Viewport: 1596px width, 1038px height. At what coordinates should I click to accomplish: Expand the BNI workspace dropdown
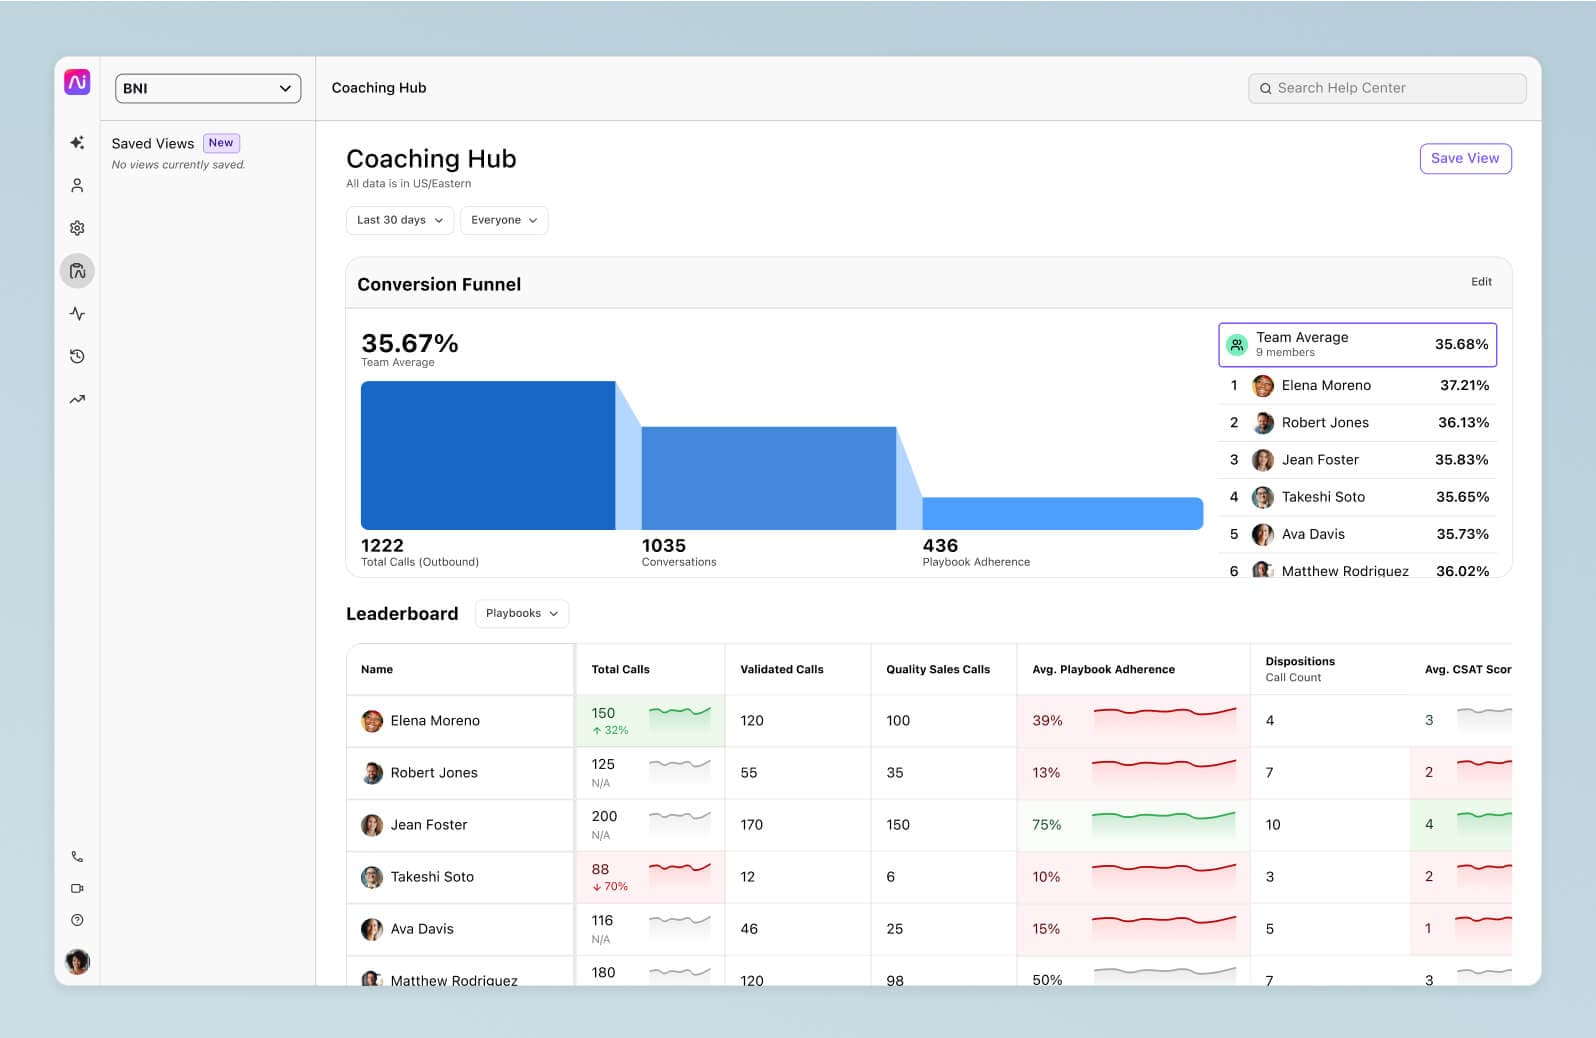[x=208, y=88]
